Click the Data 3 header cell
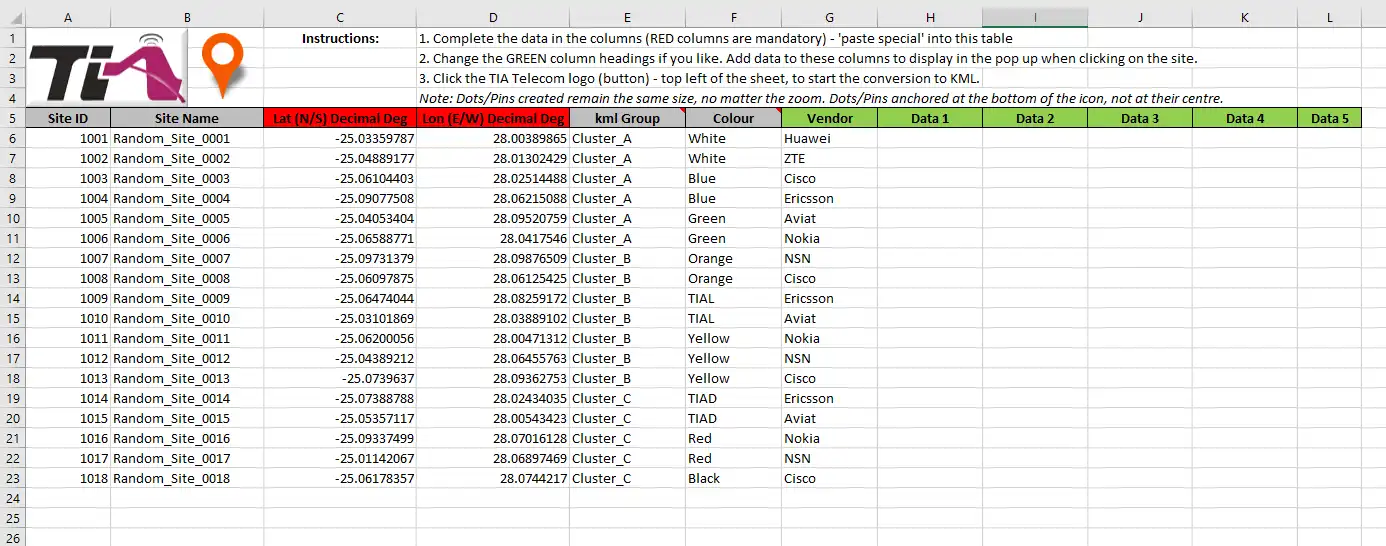 [x=1140, y=118]
